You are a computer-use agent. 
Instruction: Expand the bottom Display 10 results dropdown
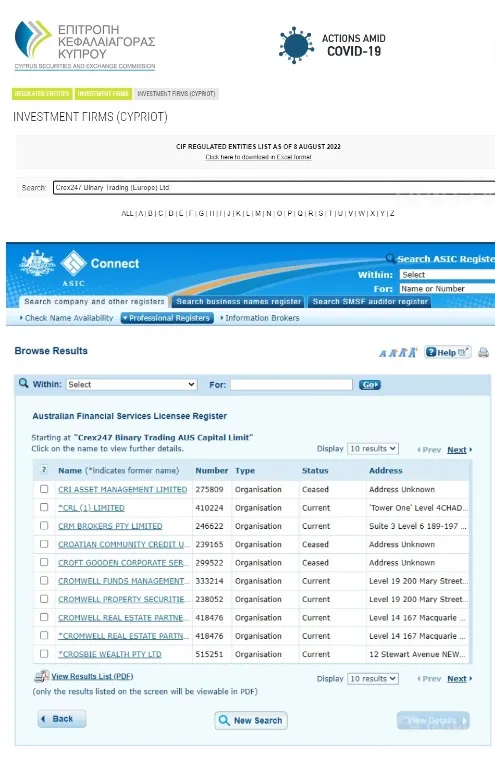[373, 679]
